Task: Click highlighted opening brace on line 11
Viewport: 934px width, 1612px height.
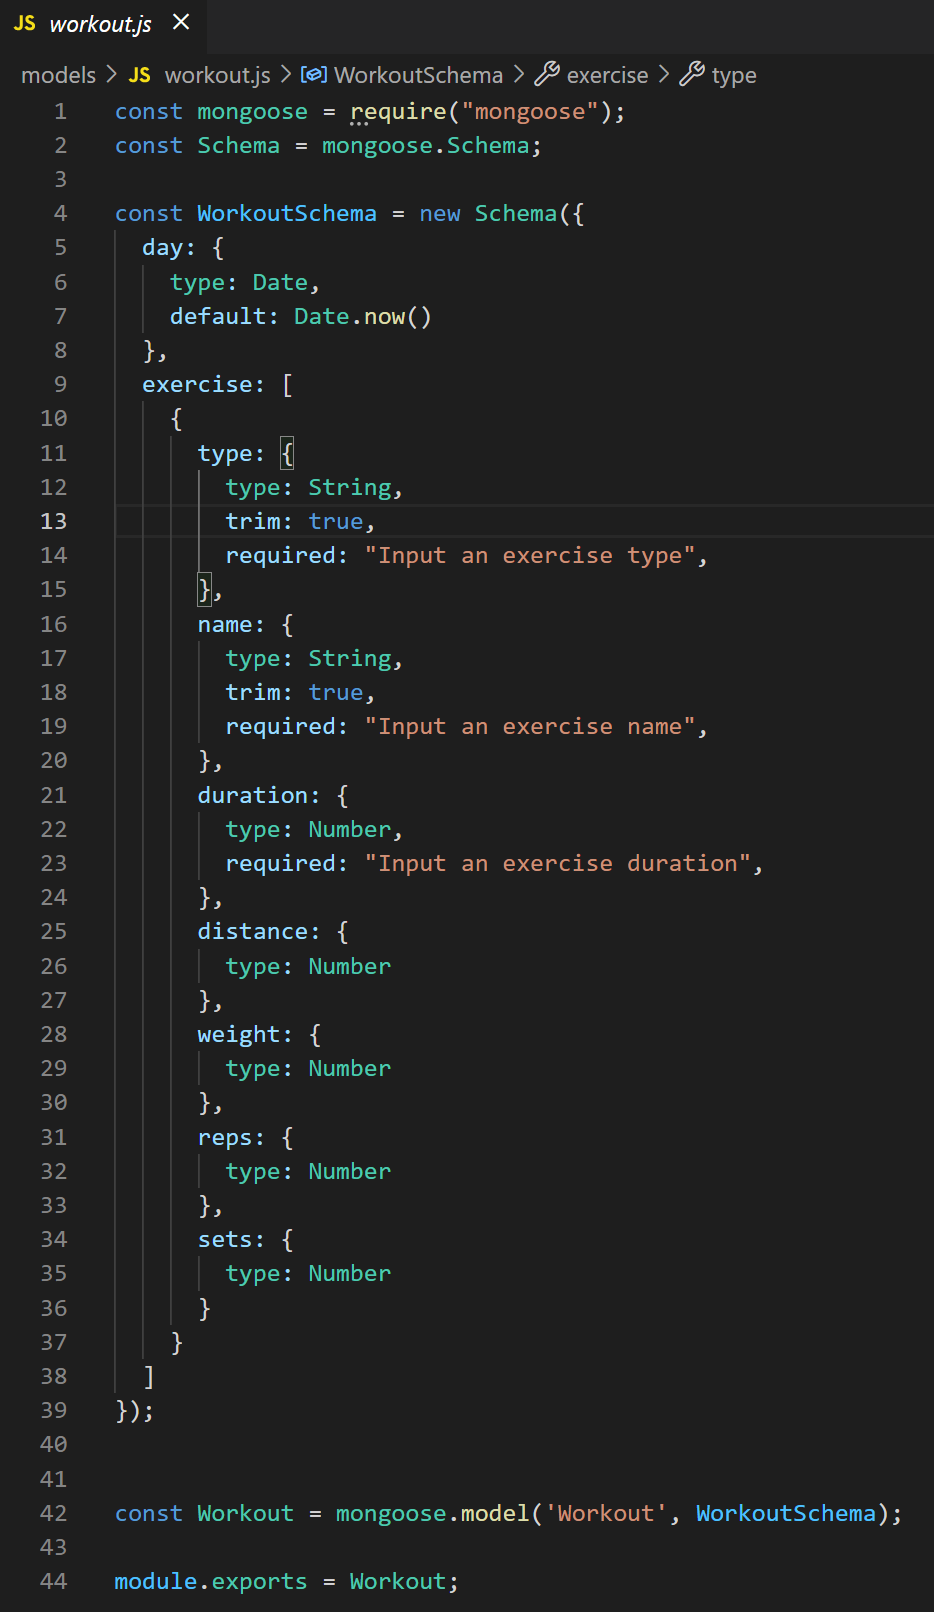Action: point(288,453)
